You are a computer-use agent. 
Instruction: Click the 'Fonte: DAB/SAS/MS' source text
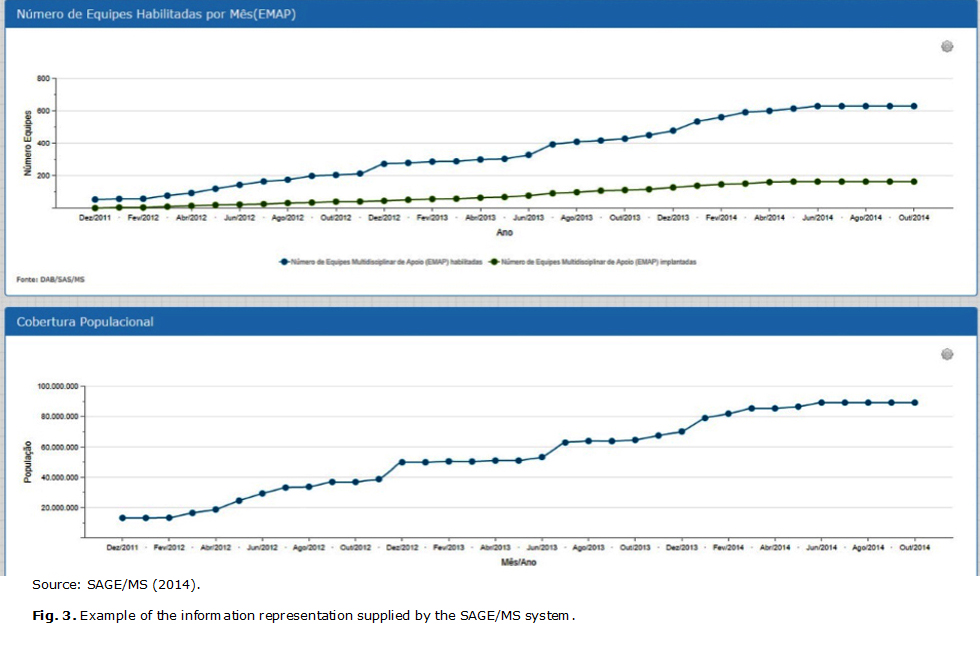[50, 280]
